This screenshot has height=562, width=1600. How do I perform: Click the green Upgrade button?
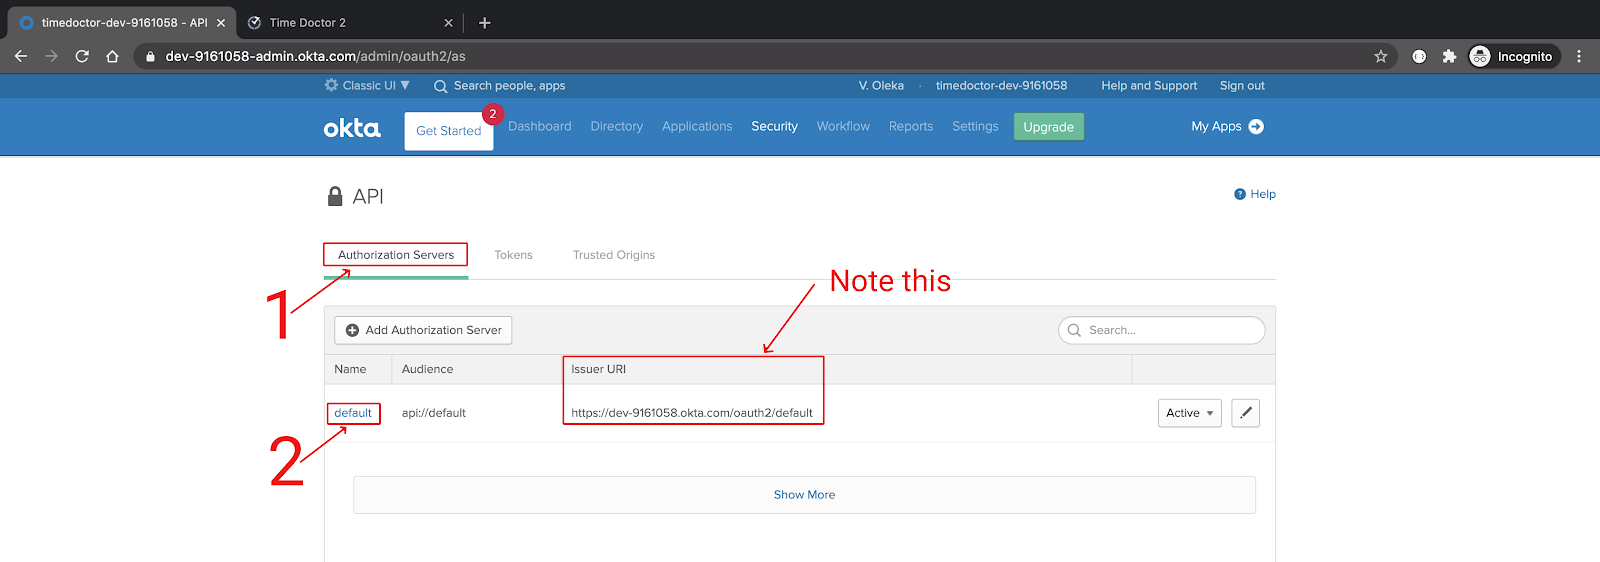click(x=1049, y=127)
